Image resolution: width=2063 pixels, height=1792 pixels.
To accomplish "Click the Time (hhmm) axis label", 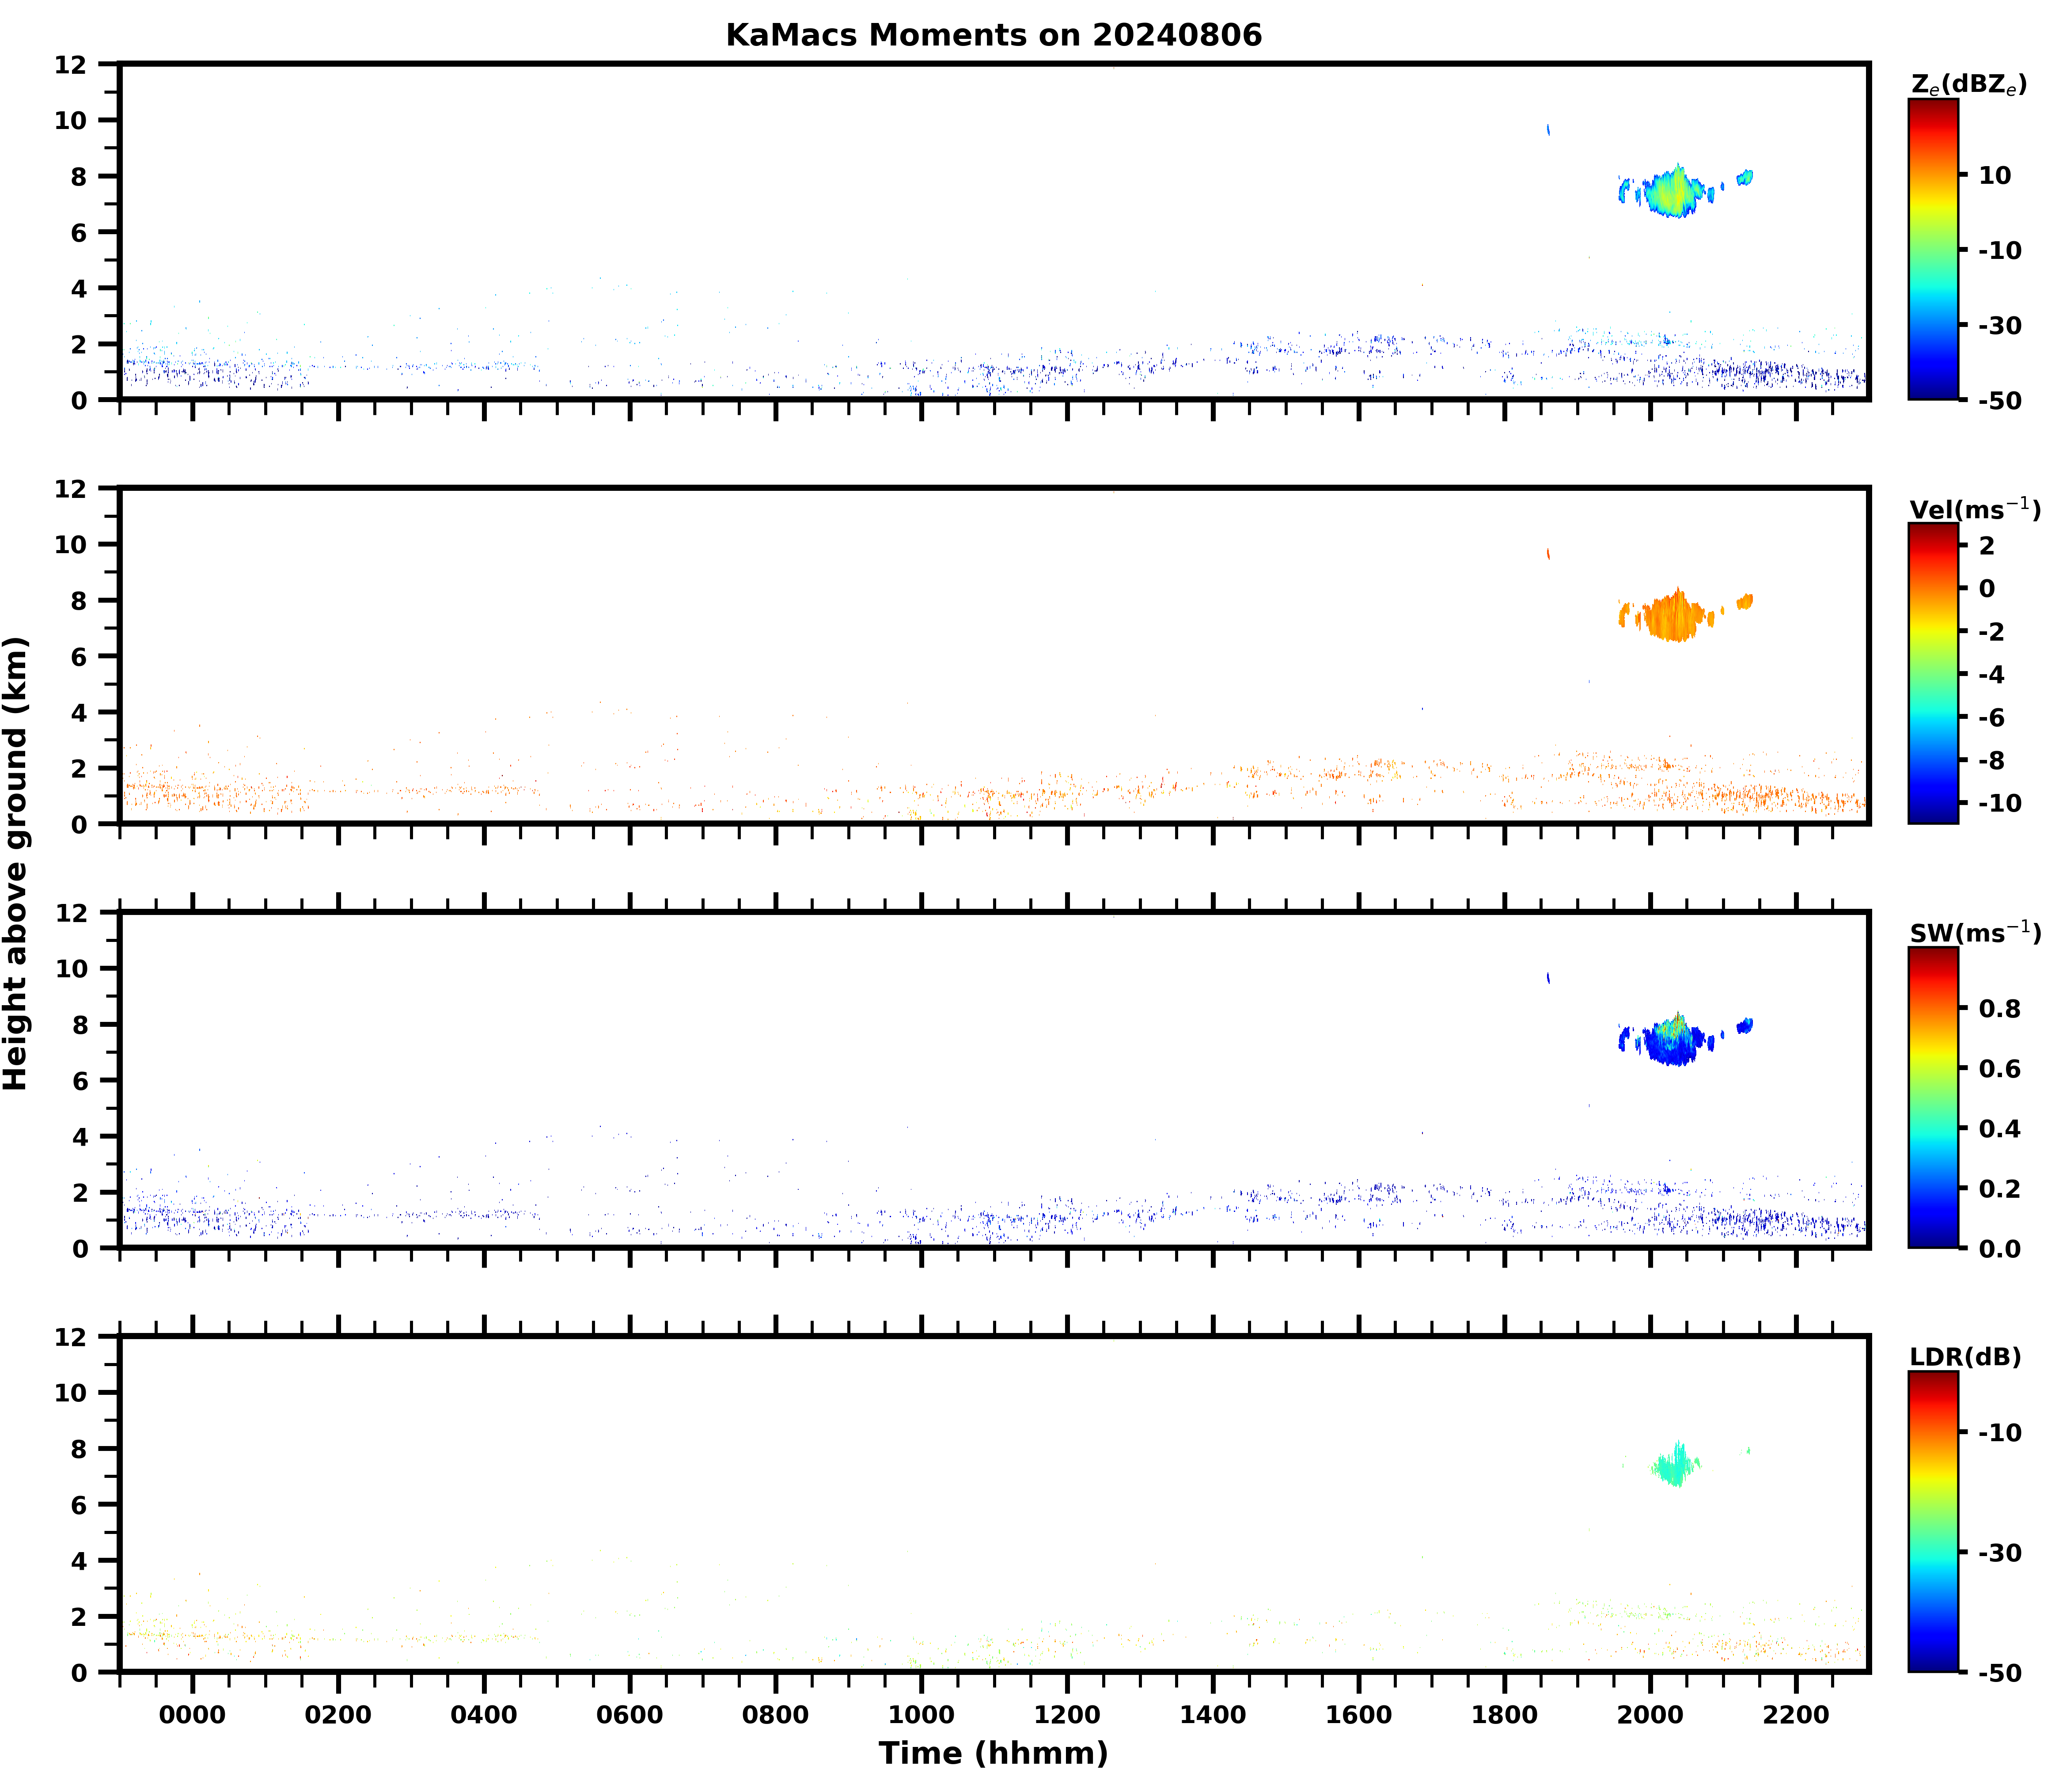I will coord(993,1753).
